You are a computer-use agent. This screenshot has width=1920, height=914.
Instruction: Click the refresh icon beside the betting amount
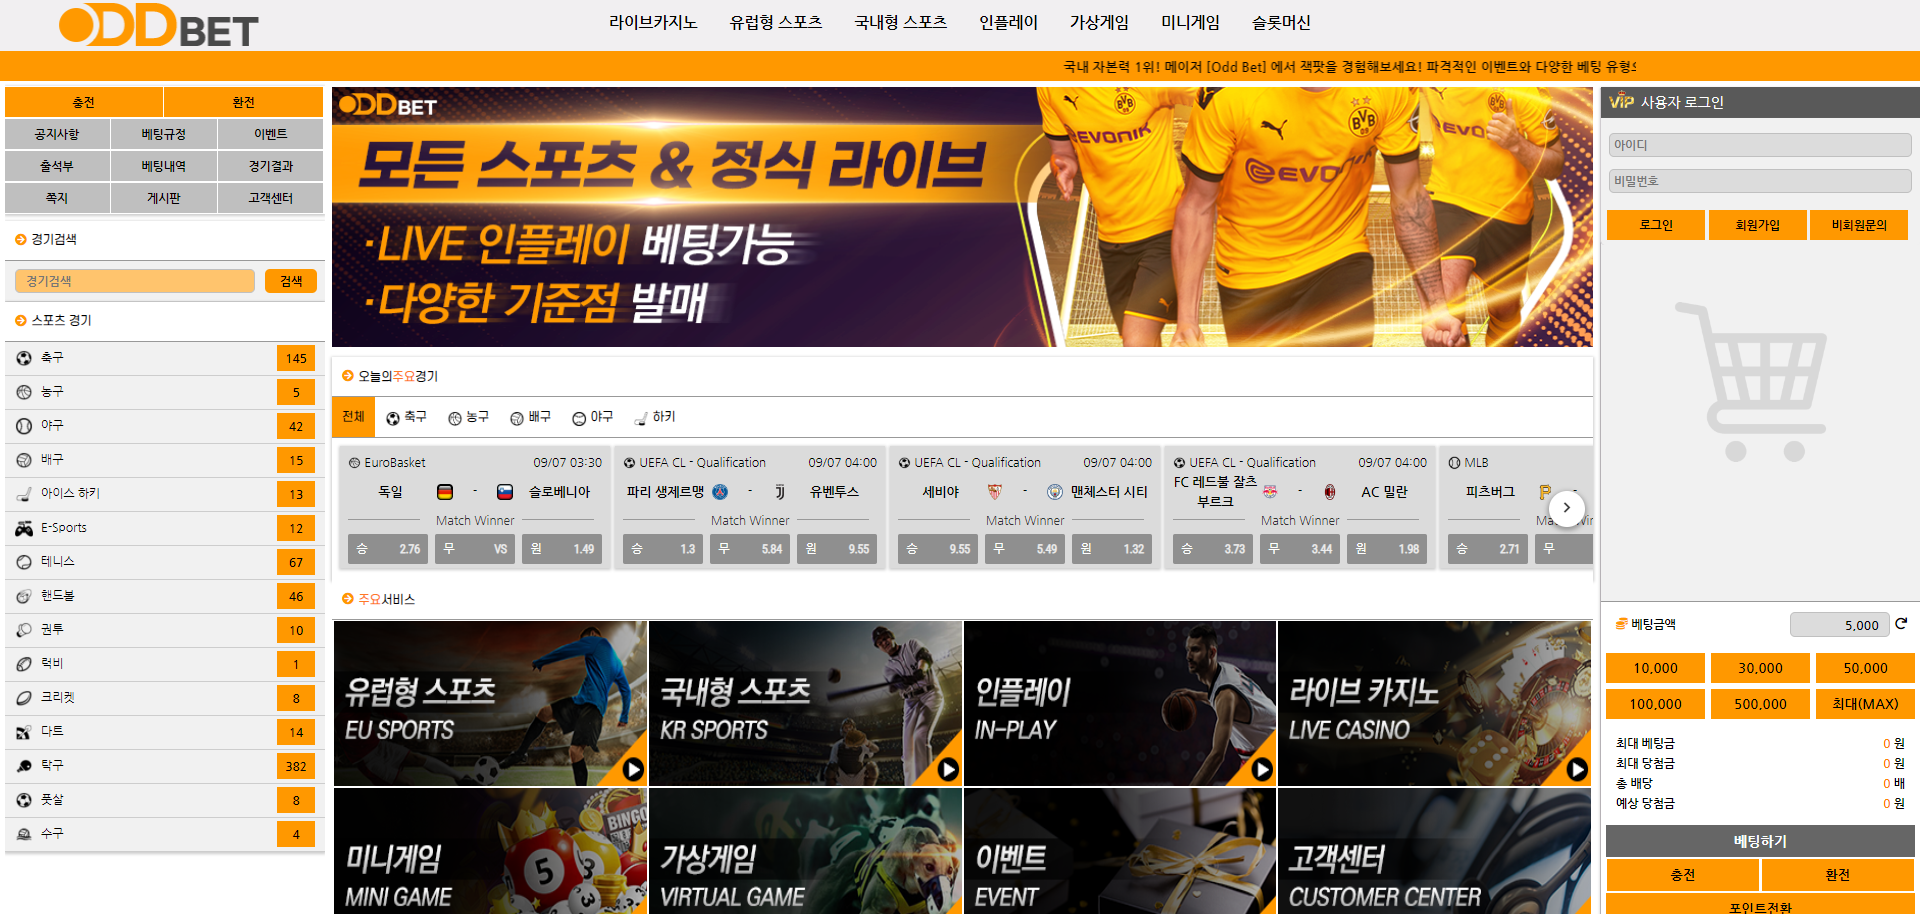click(x=1901, y=624)
